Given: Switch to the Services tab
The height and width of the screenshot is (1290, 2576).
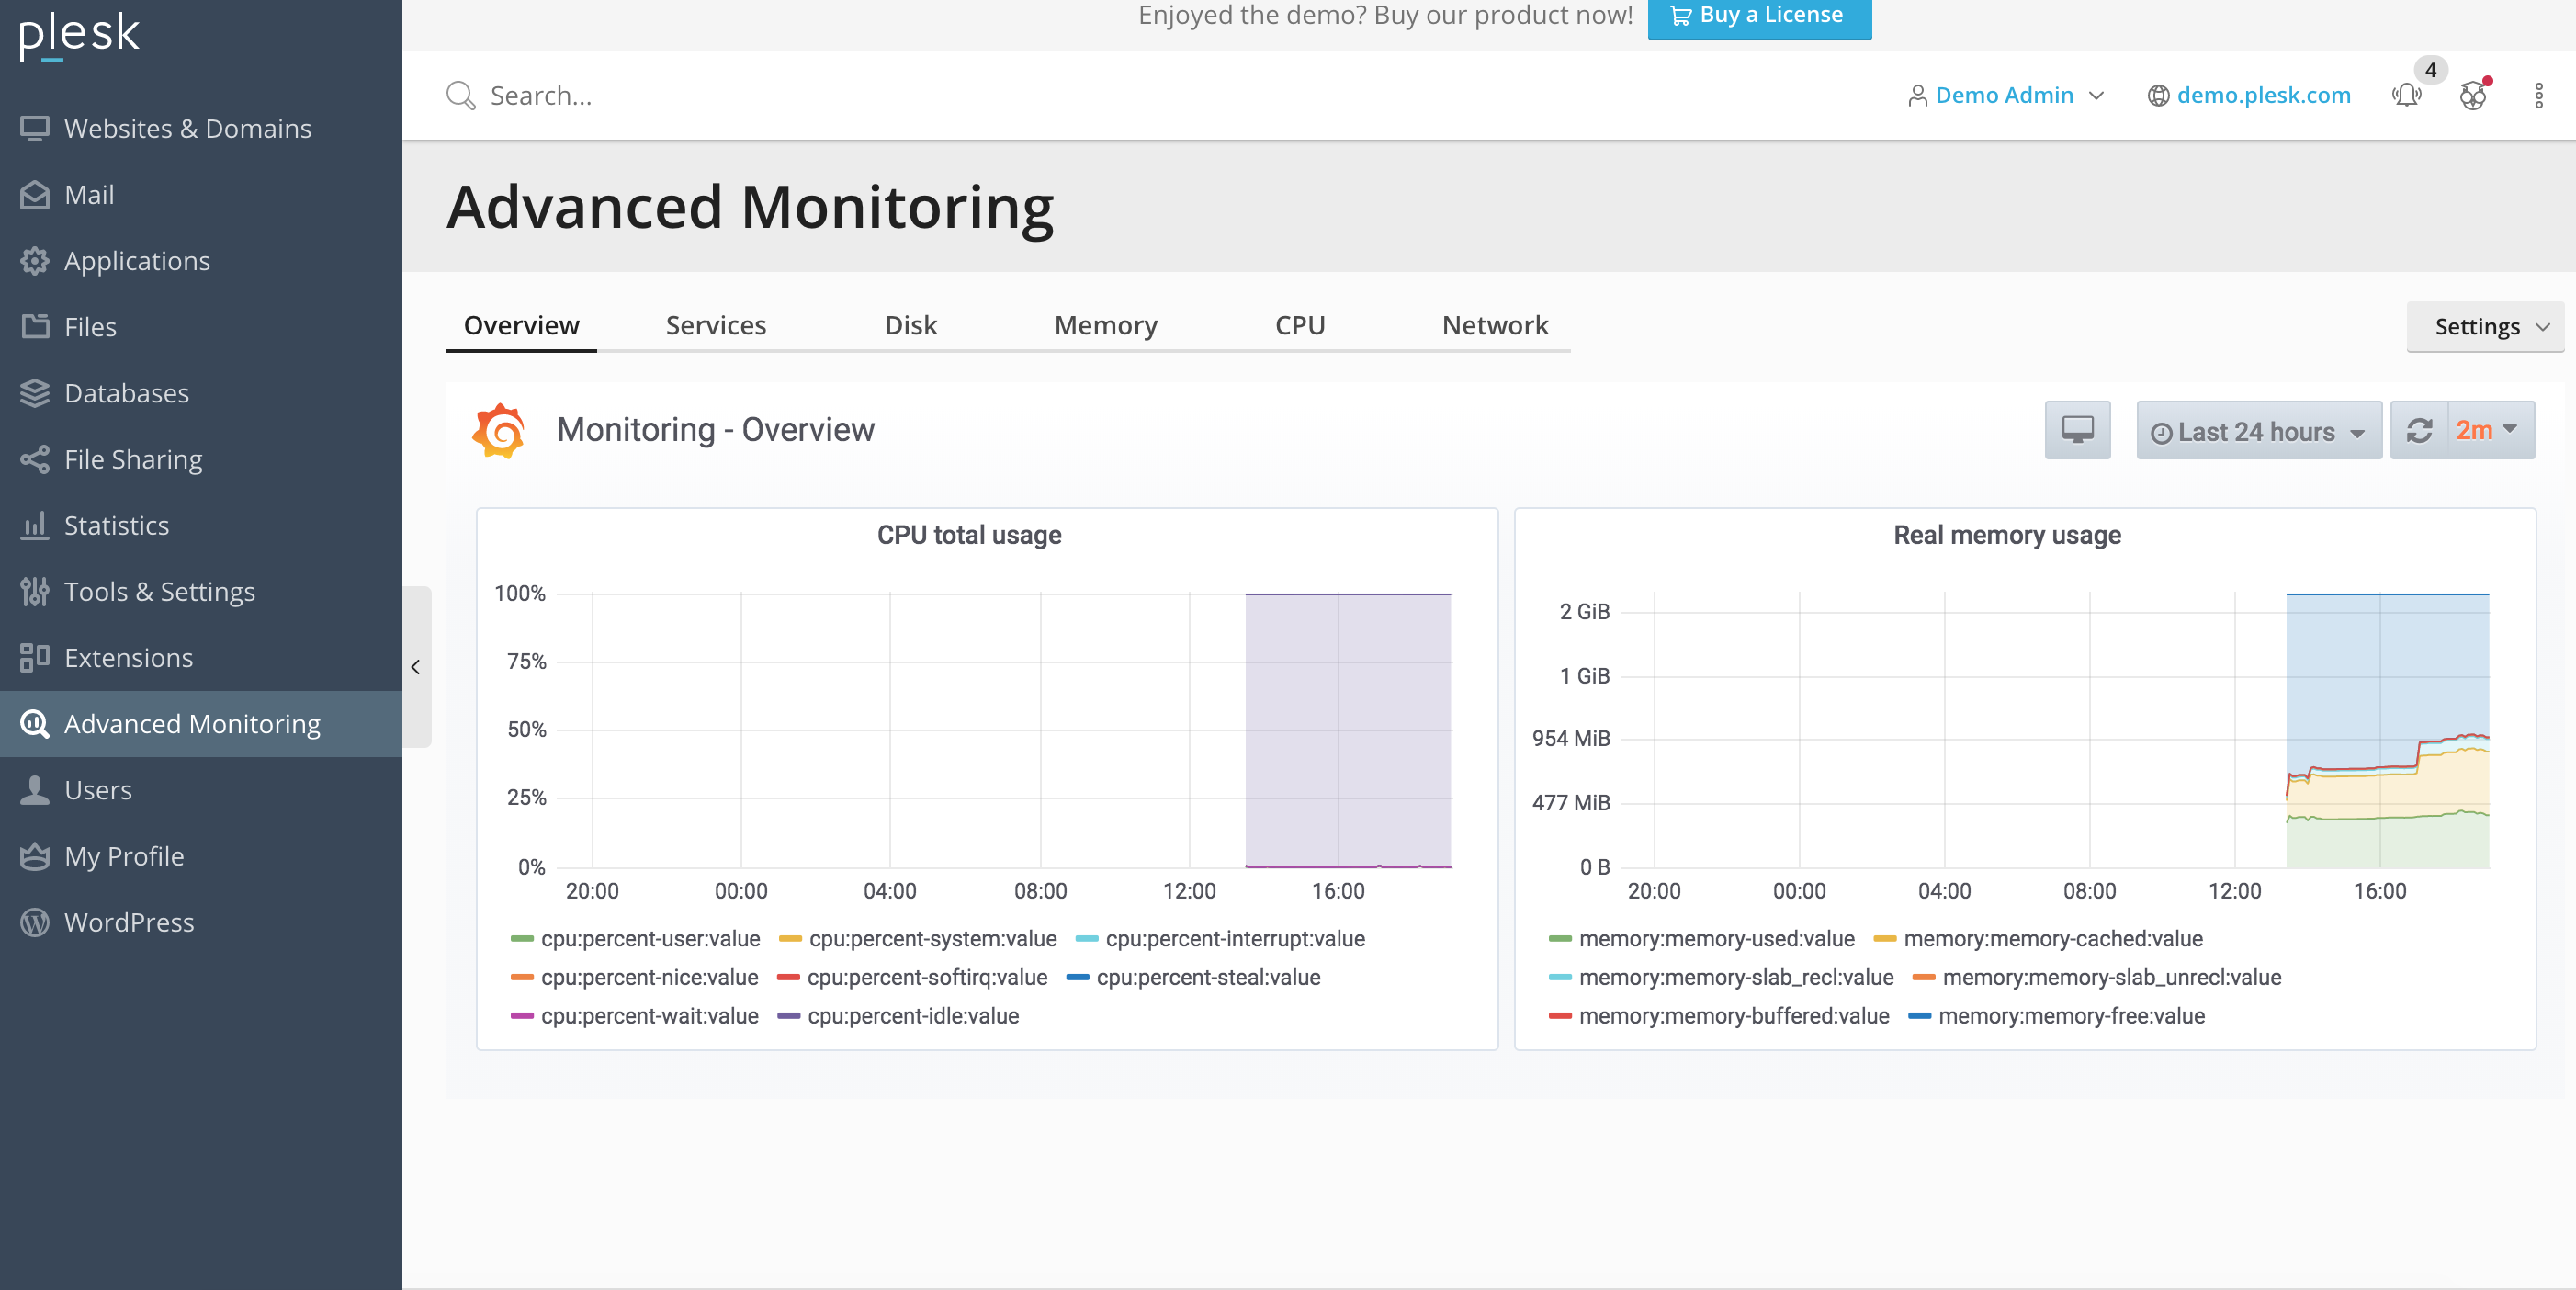Looking at the screenshot, I should (716, 325).
